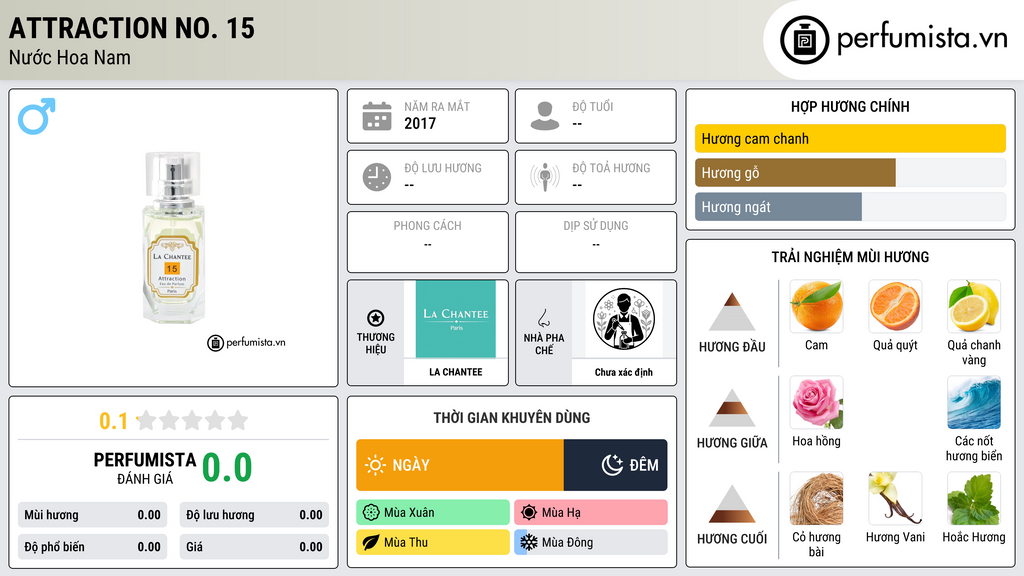Click the La Chantee teal brand logo

456,319
